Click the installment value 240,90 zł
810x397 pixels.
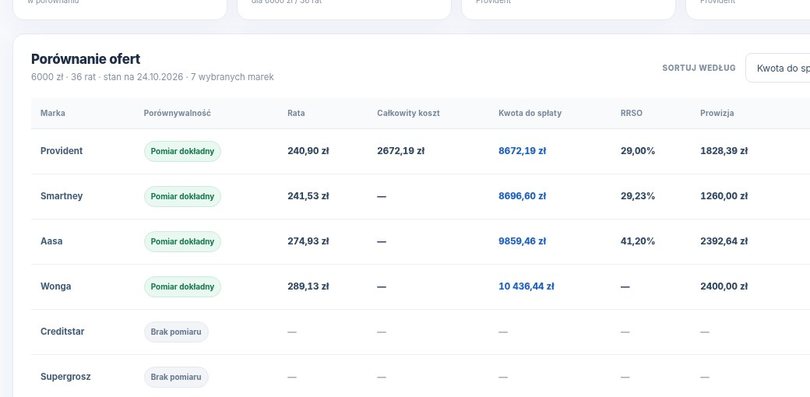(x=308, y=151)
